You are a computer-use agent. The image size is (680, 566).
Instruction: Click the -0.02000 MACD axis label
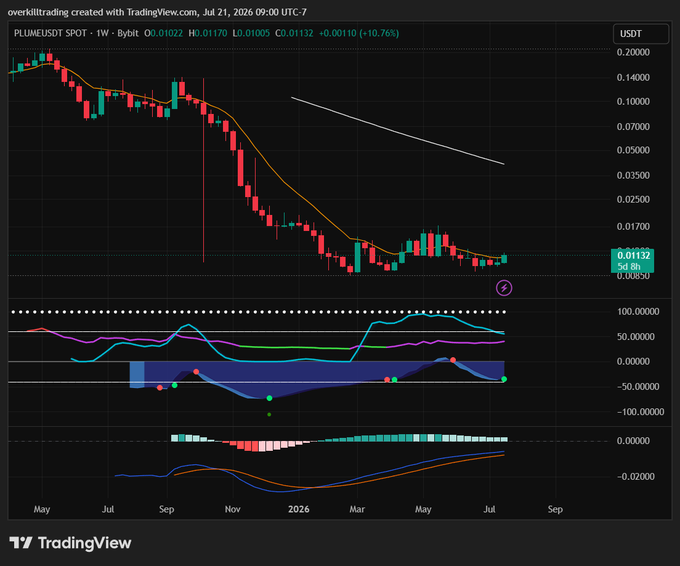pyautogui.click(x=635, y=477)
